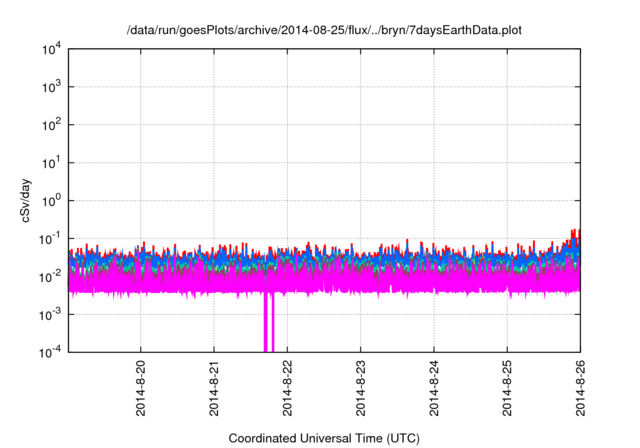Click the 2014-8-23 date tick label
The height and width of the screenshot is (448, 640).
[x=360, y=388]
